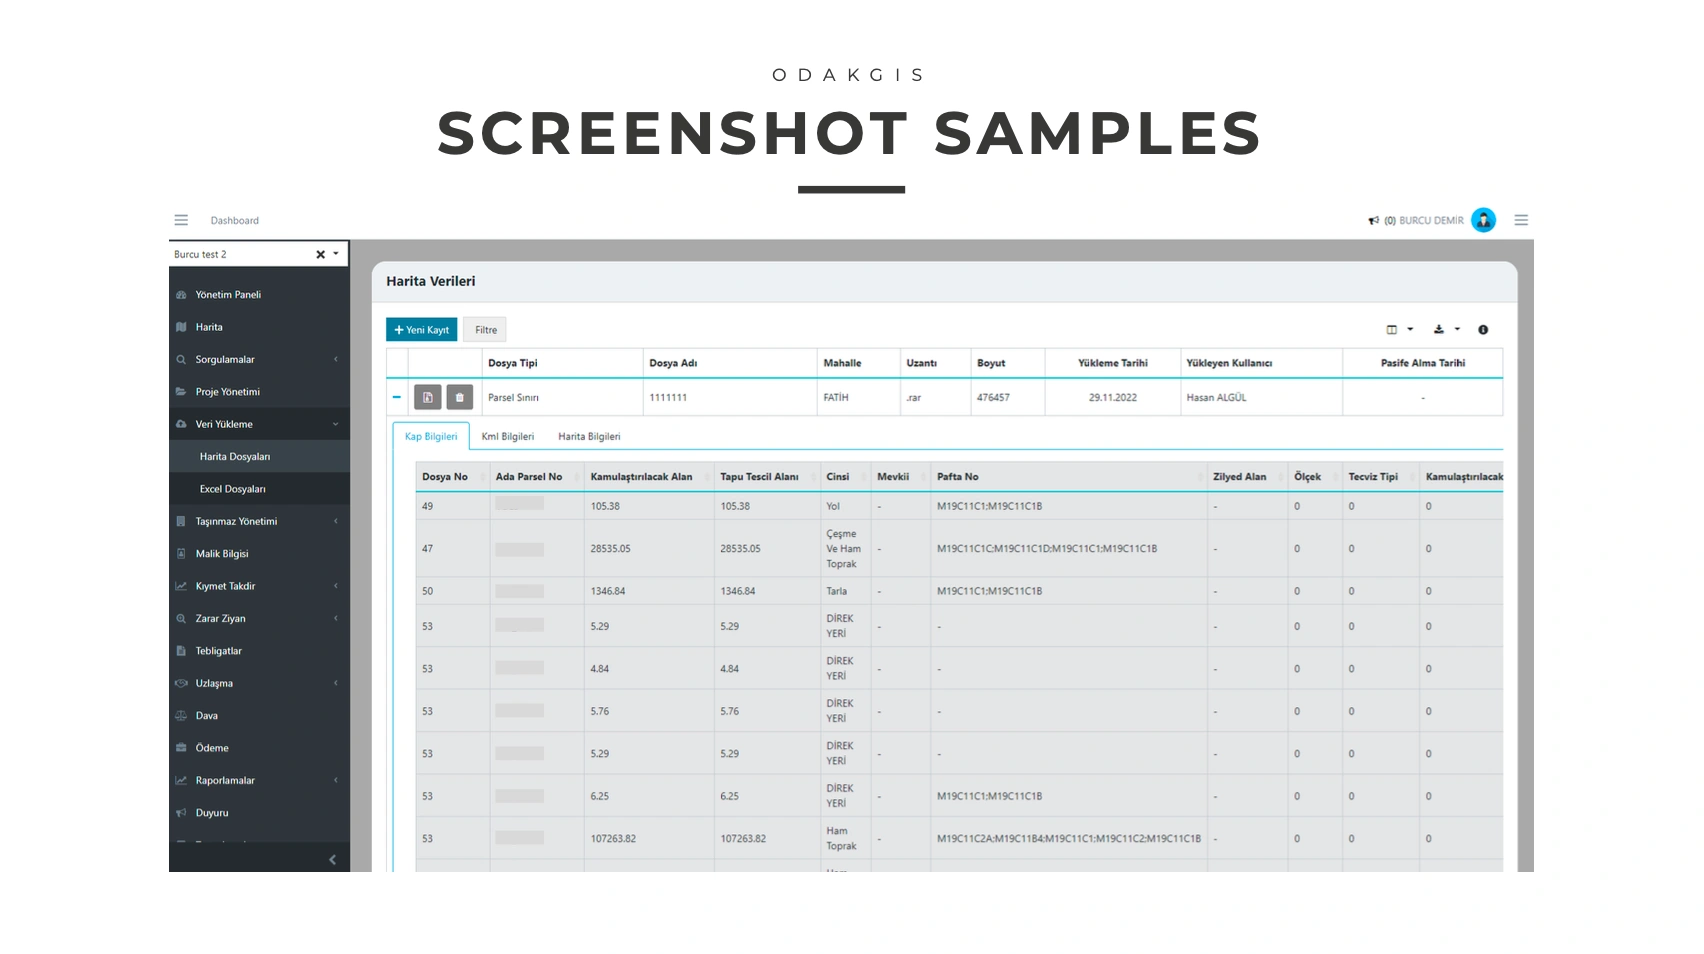This screenshot has width=1704, height=954.
Task: Click the file document icon in Parsel Sınırı row
Action: 427,398
